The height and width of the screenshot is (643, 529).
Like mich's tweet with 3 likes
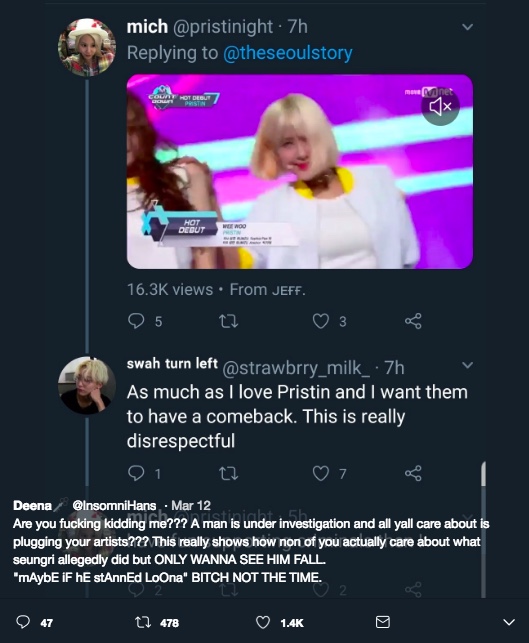(321, 321)
